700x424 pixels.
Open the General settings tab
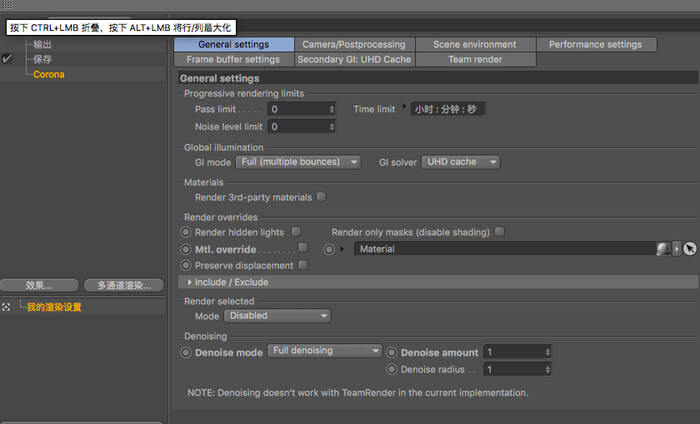click(x=234, y=45)
